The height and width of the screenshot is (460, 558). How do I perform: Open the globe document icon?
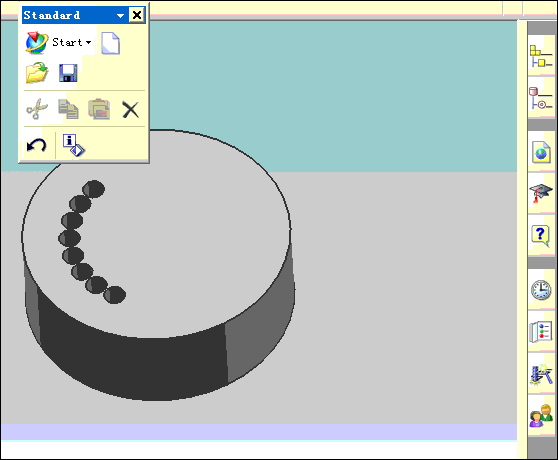point(541,152)
